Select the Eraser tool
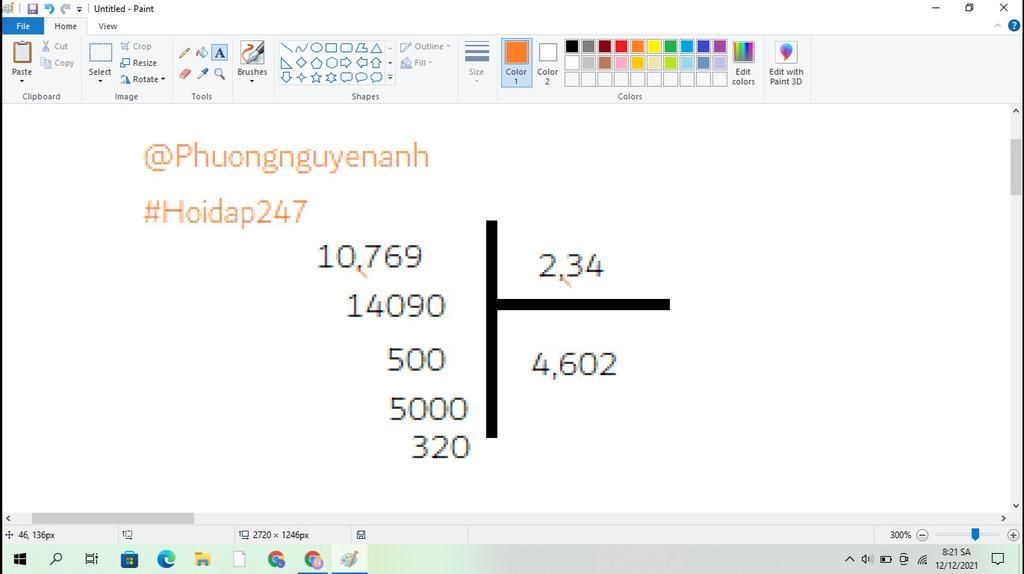Image resolution: width=1024 pixels, height=574 pixels. 185,74
